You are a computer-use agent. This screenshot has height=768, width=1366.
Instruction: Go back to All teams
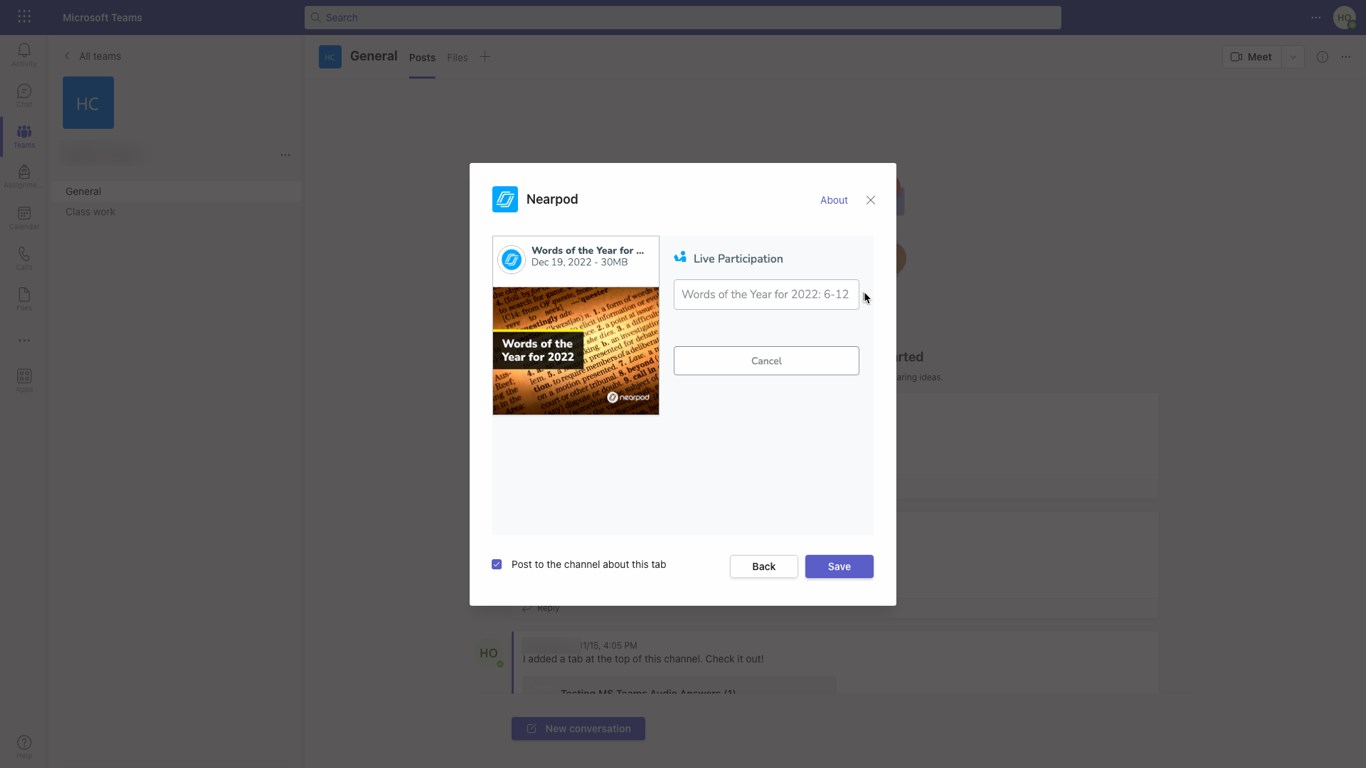pos(93,56)
